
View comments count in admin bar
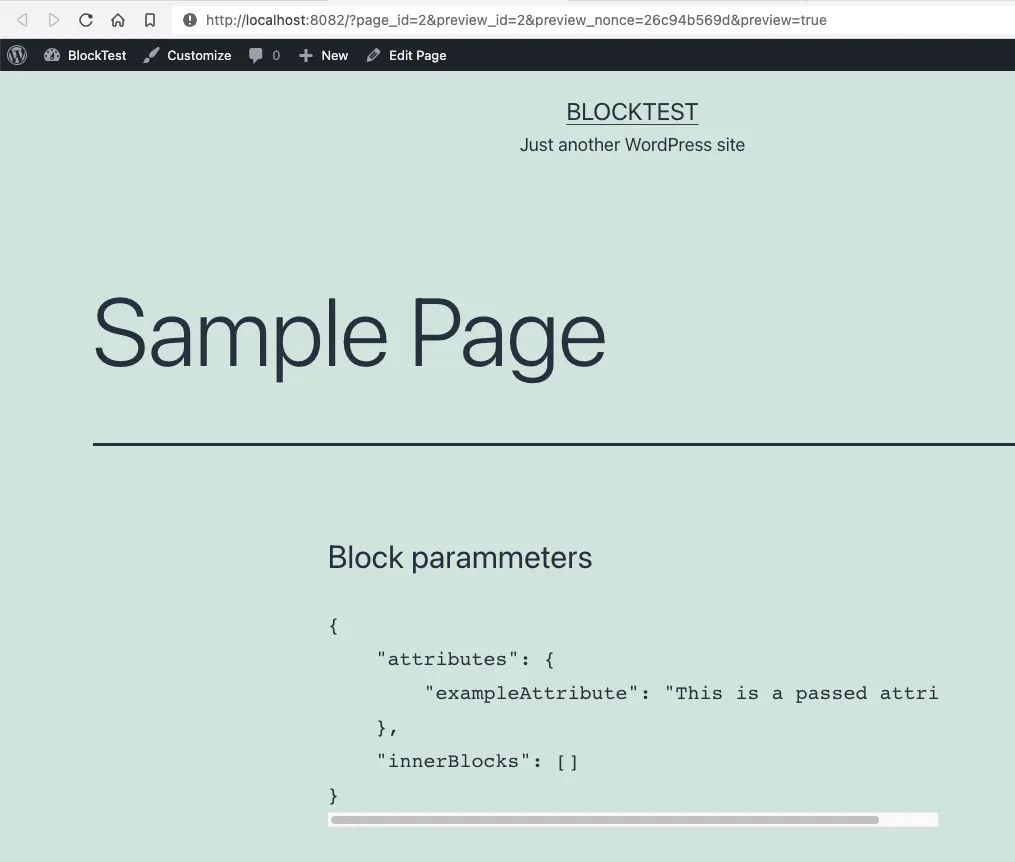point(264,55)
